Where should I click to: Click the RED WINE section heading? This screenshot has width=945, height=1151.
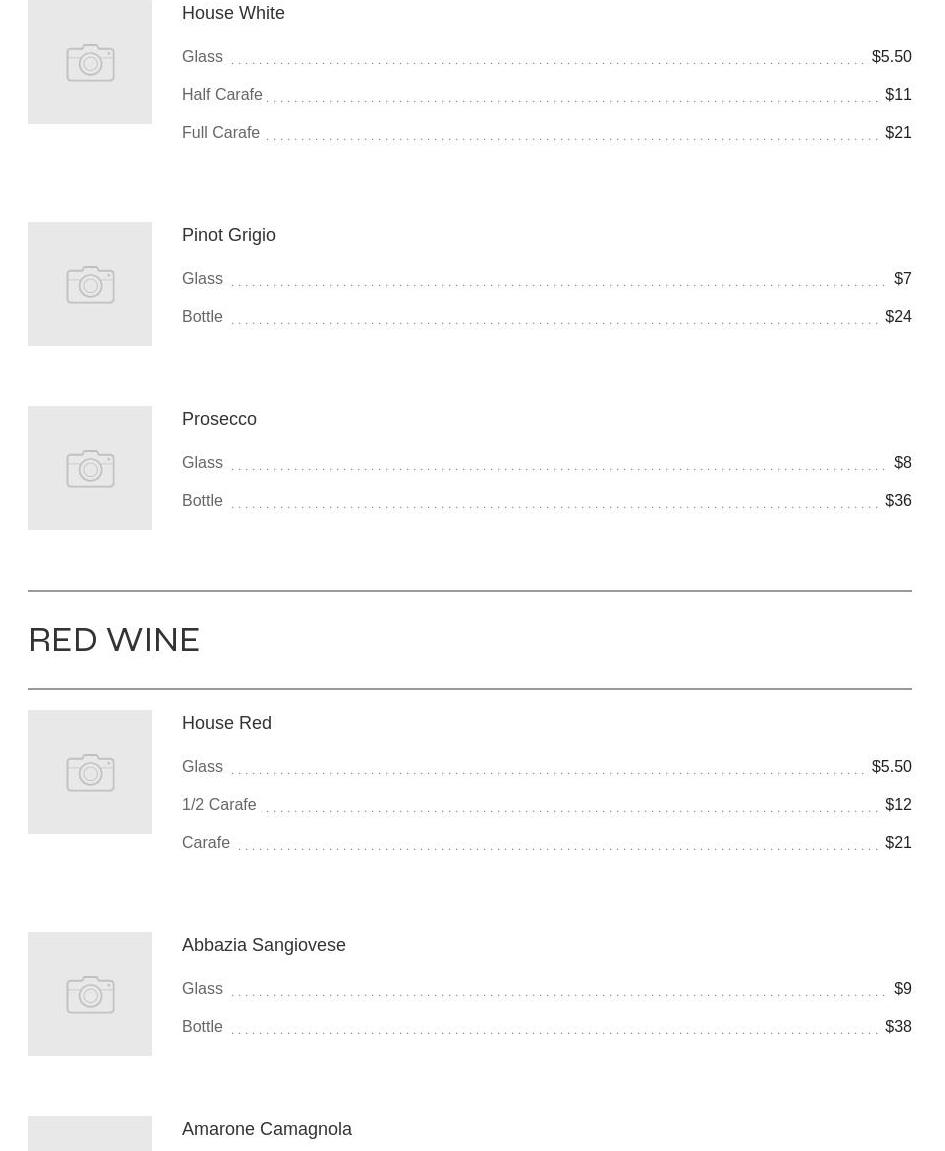[114, 640]
